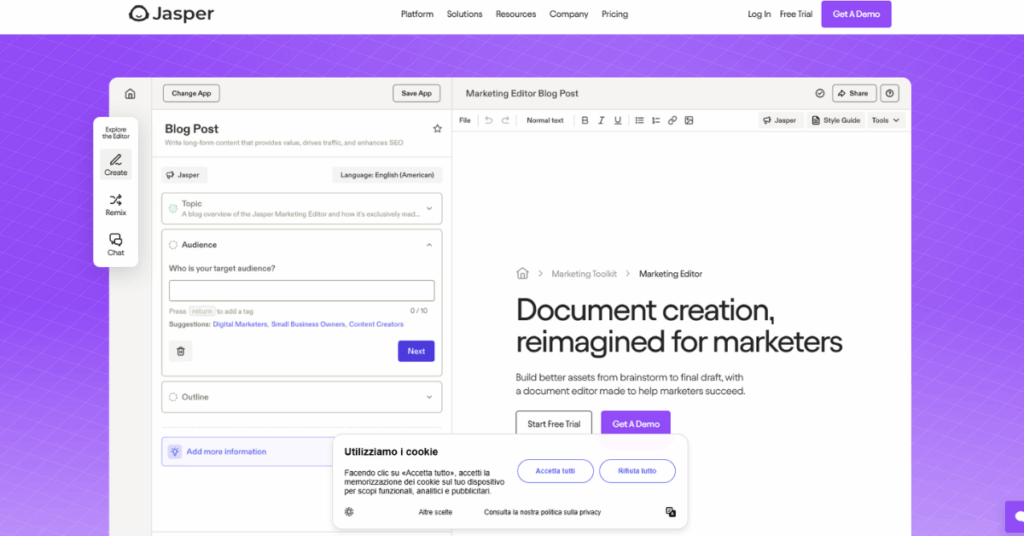Toggle underline formatting in the editor
The height and width of the screenshot is (536, 1024).
tap(618, 120)
